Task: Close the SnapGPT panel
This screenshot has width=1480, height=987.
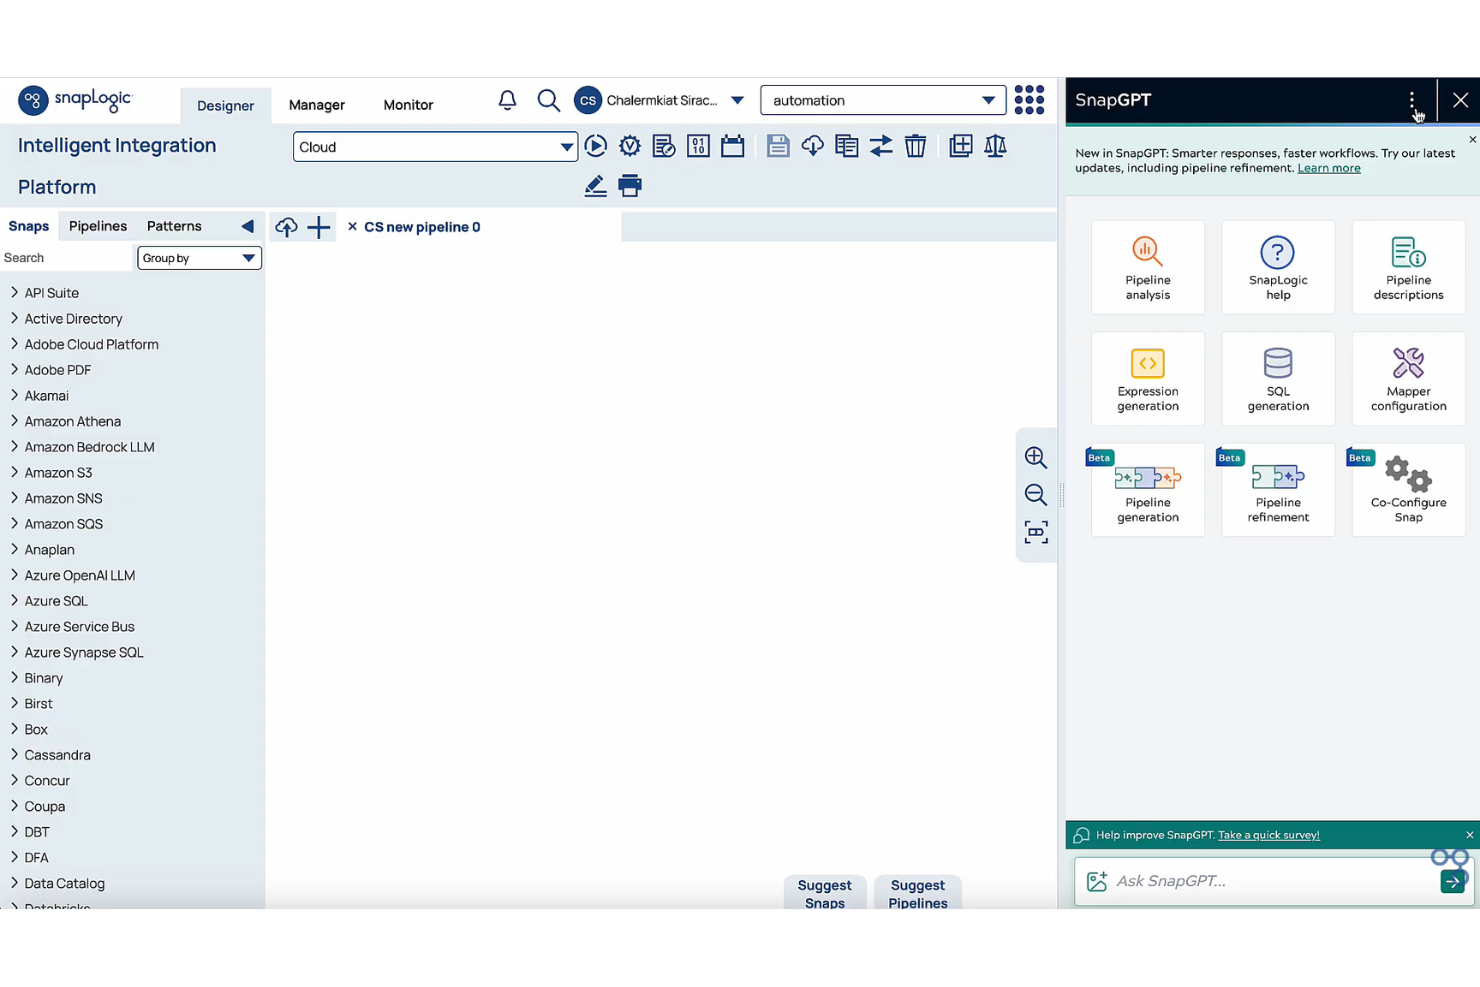Action: 1460,100
